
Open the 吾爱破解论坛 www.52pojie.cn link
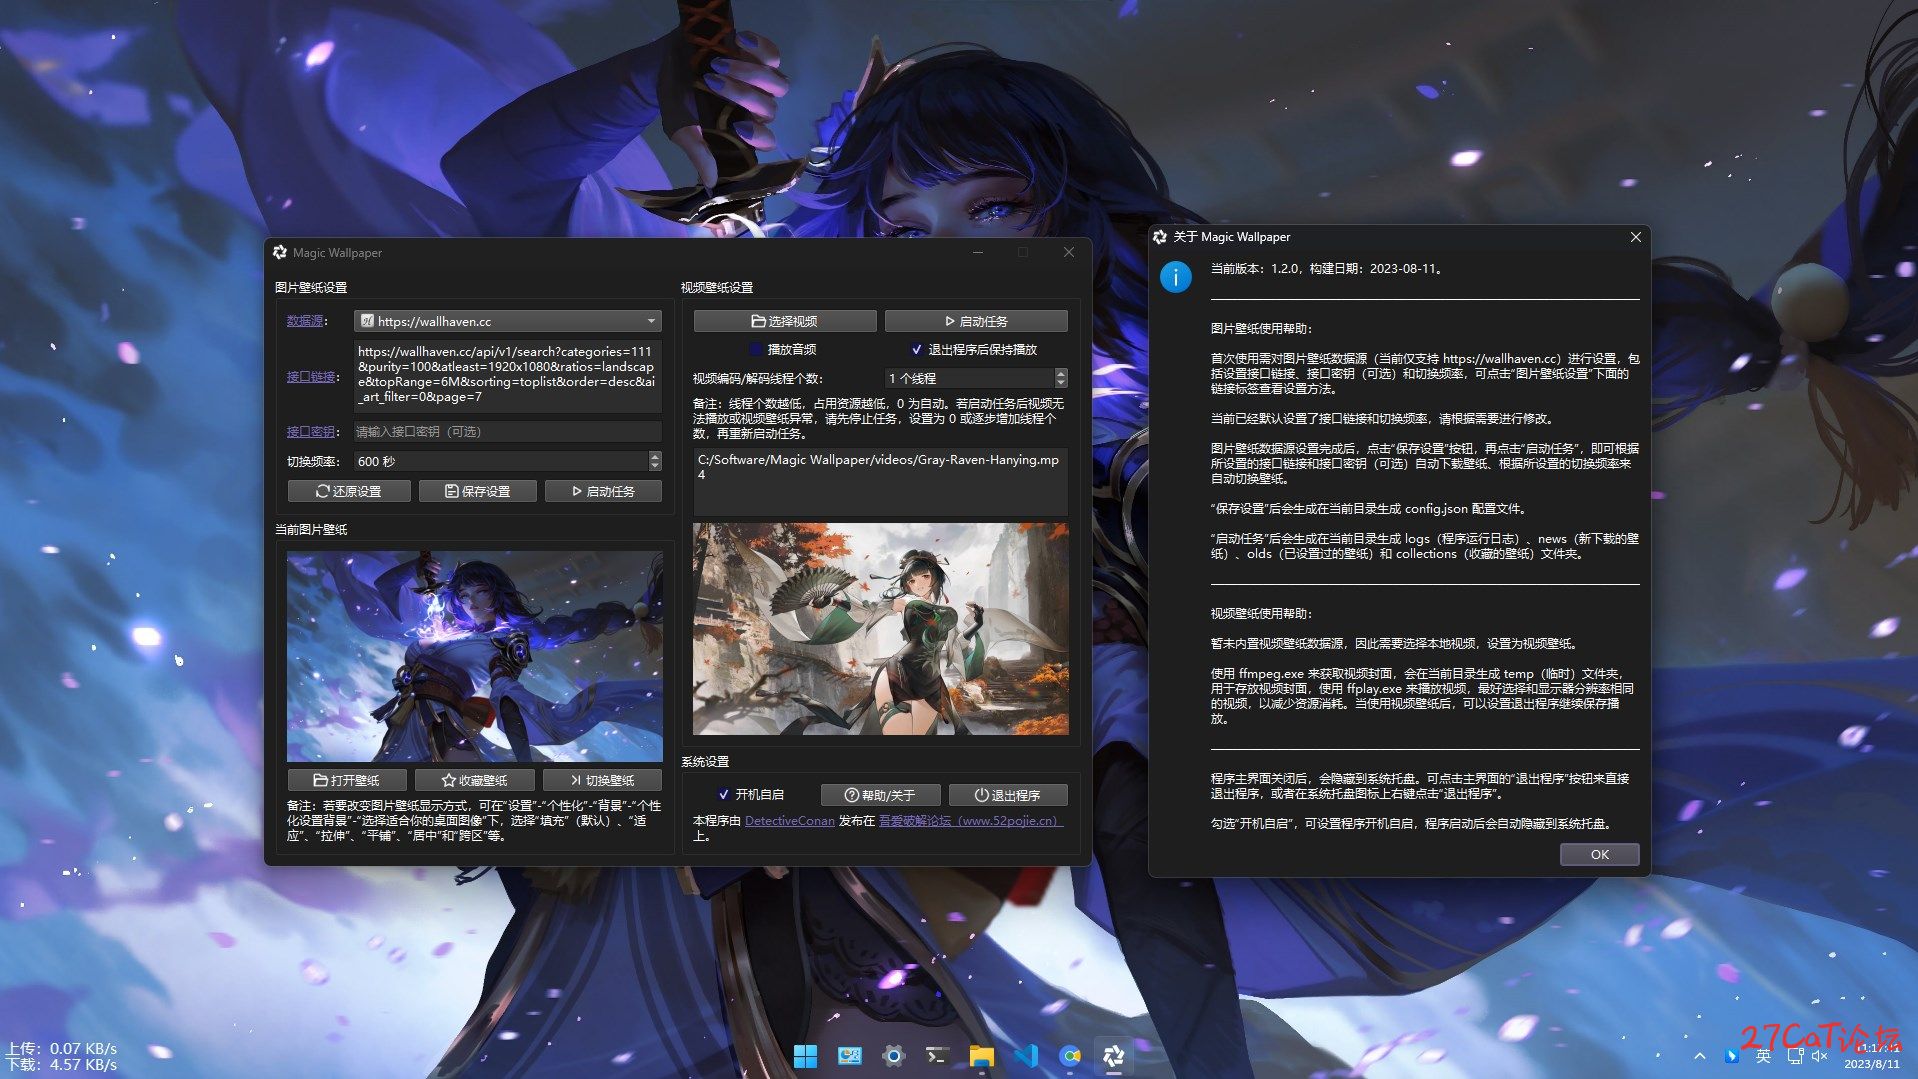[970, 820]
